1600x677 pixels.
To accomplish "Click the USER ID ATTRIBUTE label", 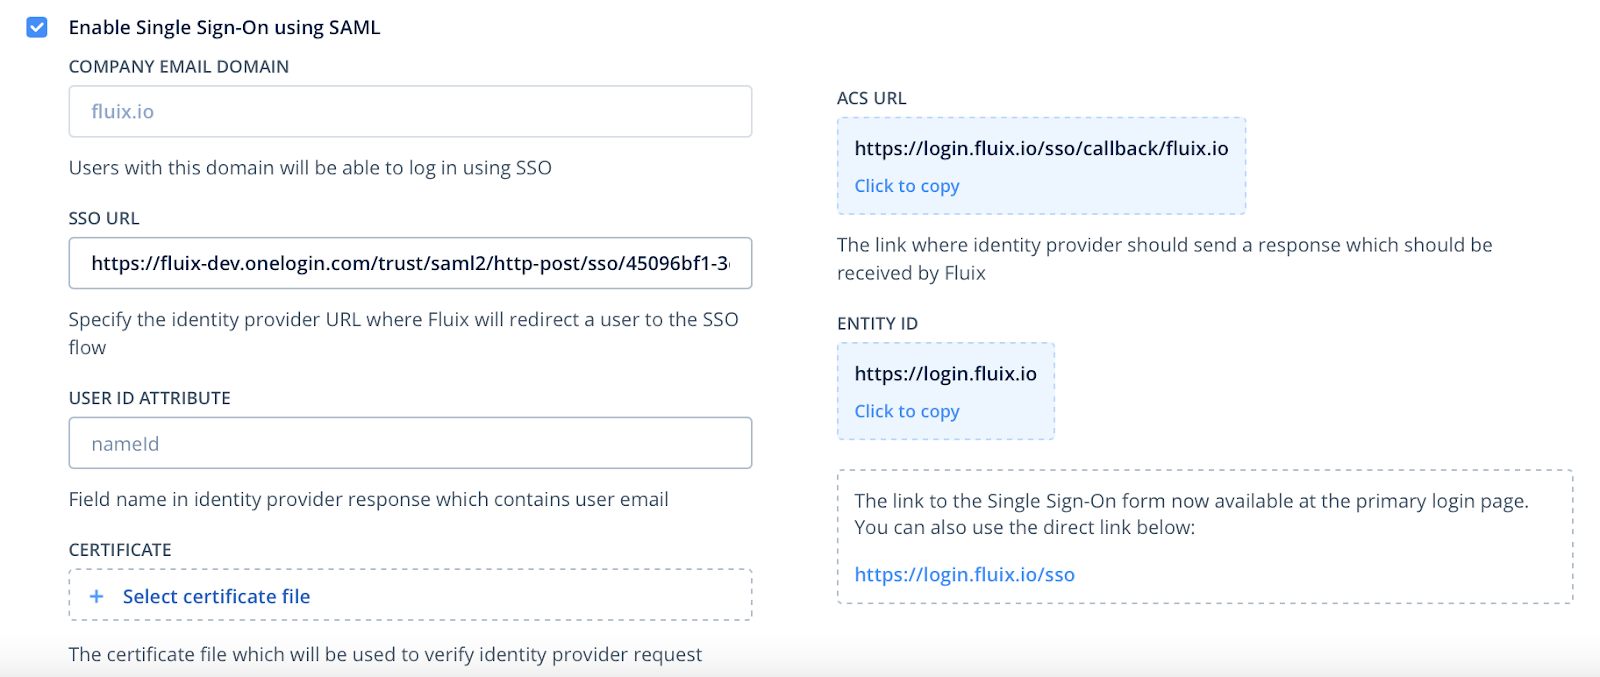I will 149,398.
